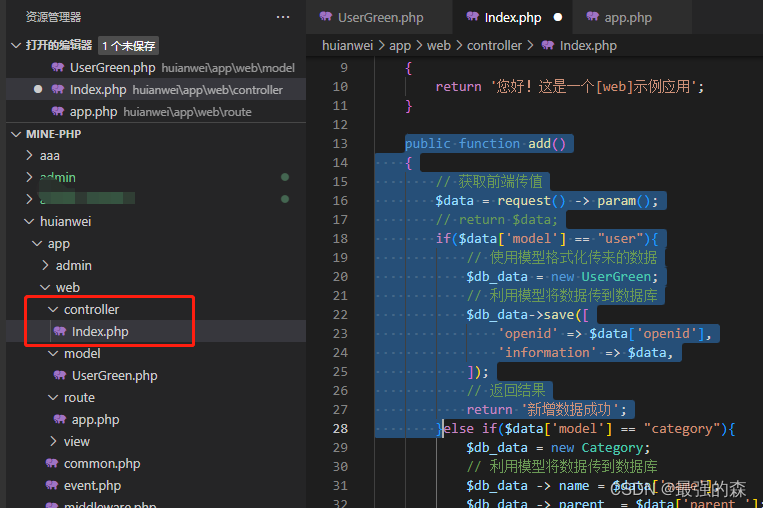Viewport: 763px width, 508px height.
Task: Click app in the breadcrumb path
Action: pos(400,46)
